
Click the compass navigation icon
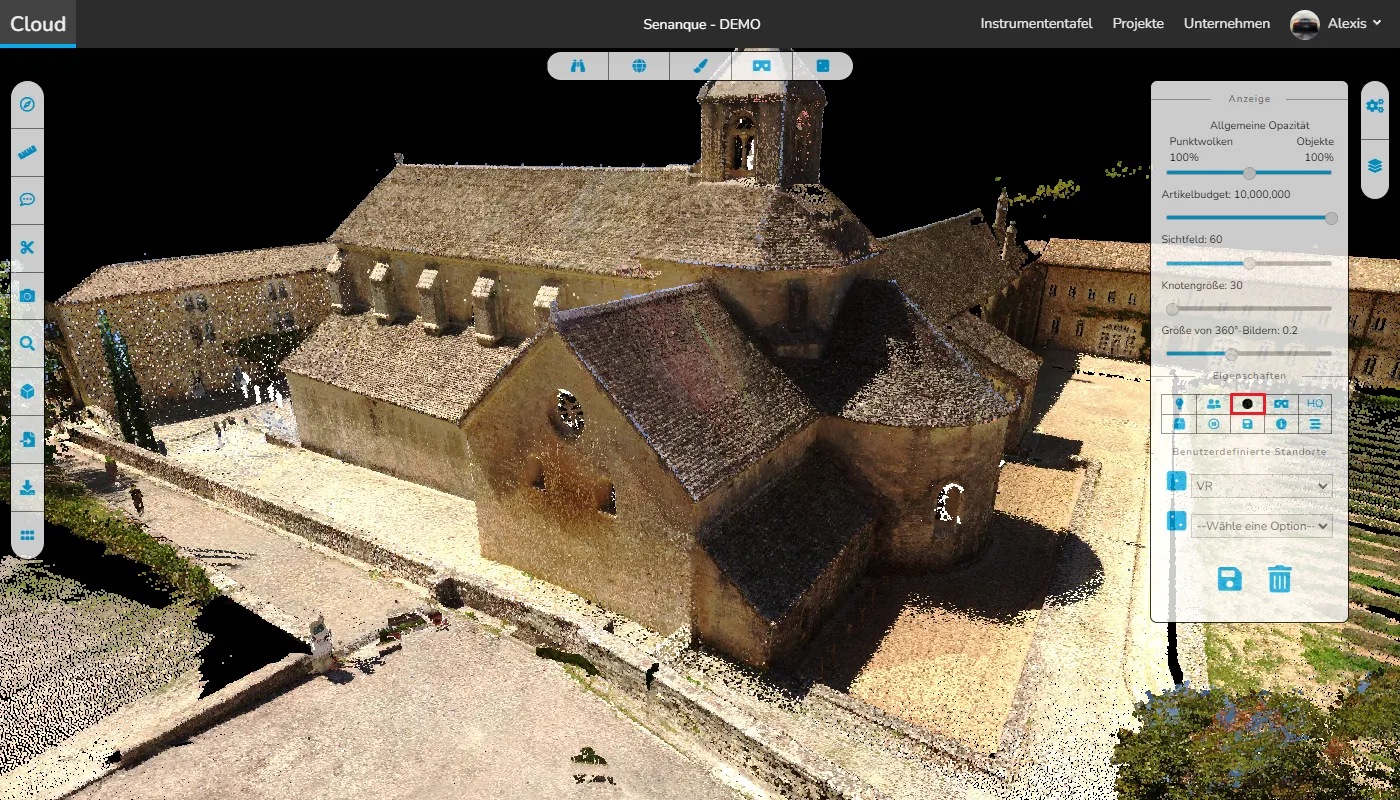pyautogui.click(x=27, y=105)
